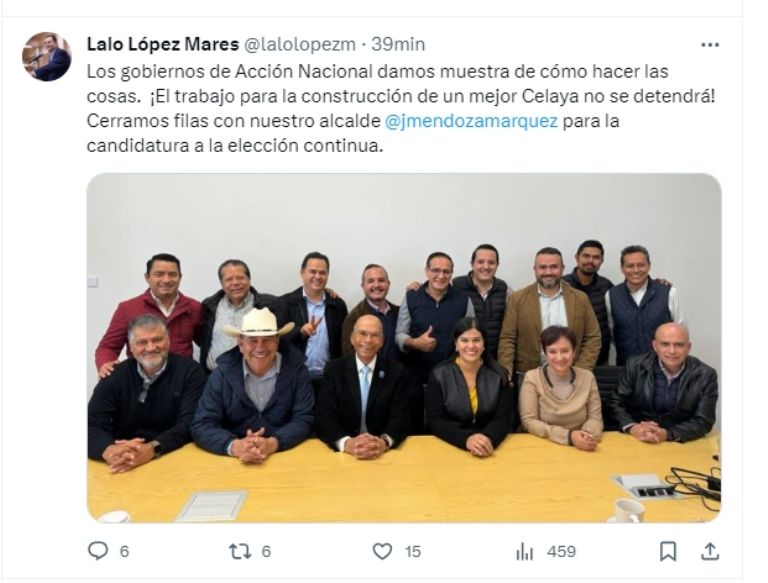Retweet the post using the retweet icon

[240, 551]
